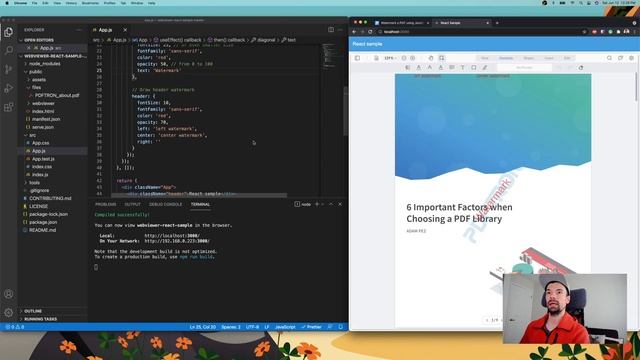Screen dimensions: 640x360
Task: Open a new tab in Chrome
Action: coord(497,23)
